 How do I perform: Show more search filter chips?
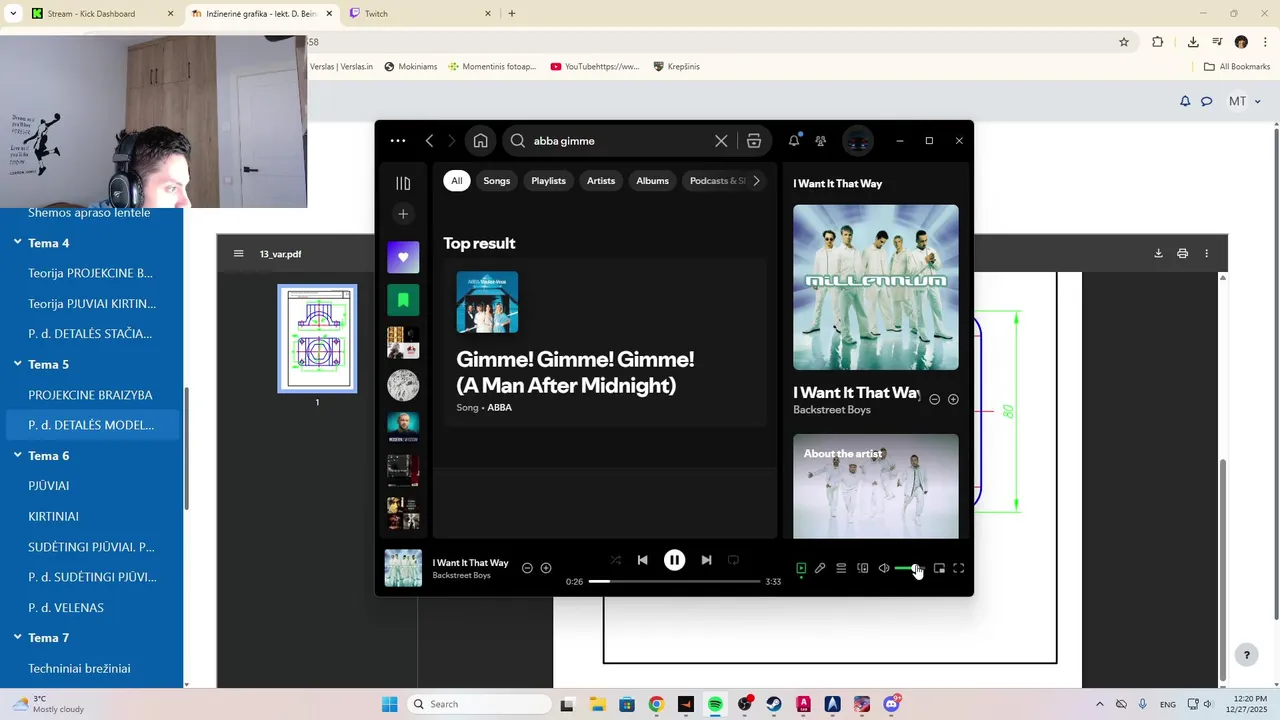point(757,181)
